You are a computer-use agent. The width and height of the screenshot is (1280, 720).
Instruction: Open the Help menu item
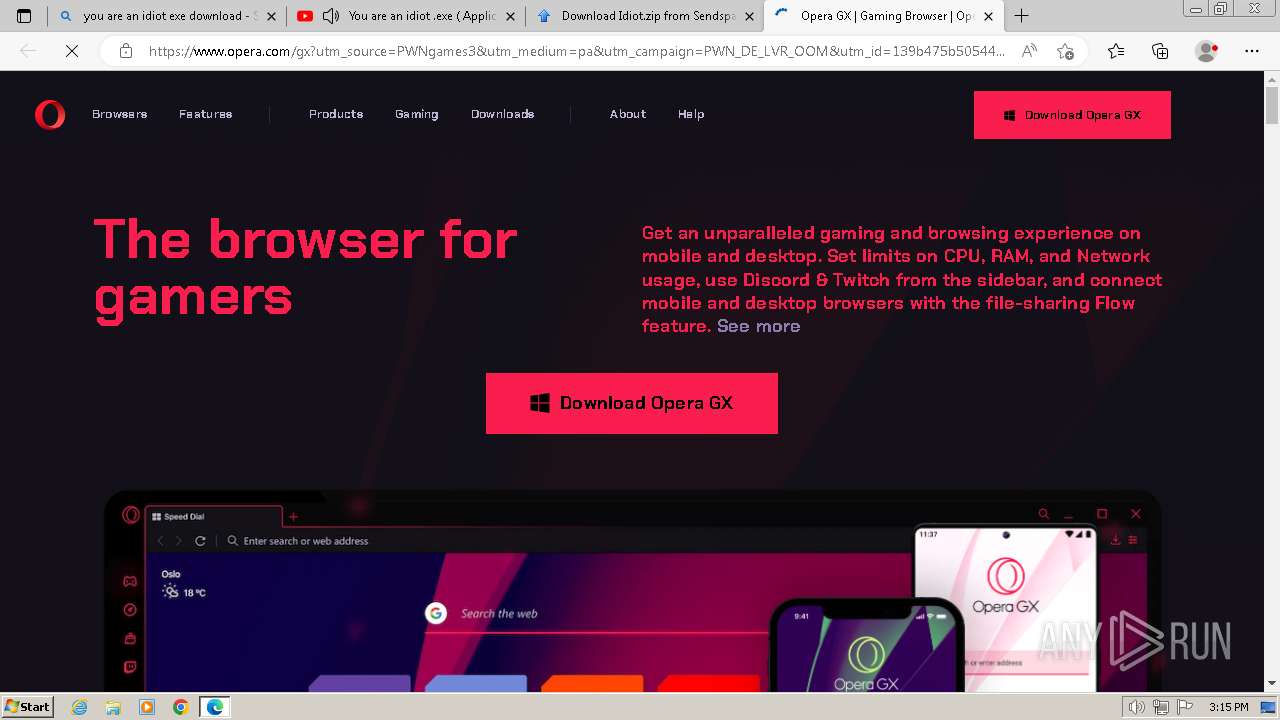pos(691,114)
